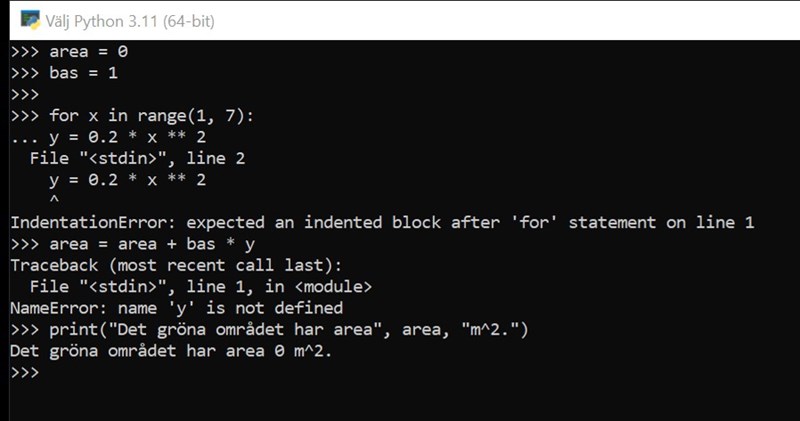Click the Python icon in title bar
This screenshot has width=800, height=421.
(x=28, y=20)
